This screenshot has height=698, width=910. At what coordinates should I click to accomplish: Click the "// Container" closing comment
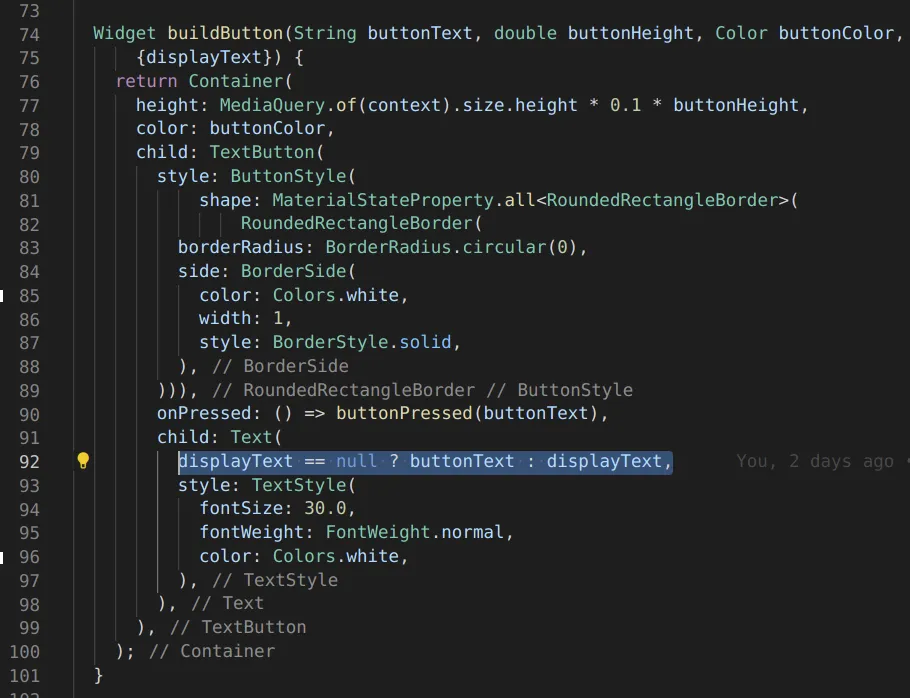coord(212,651)
